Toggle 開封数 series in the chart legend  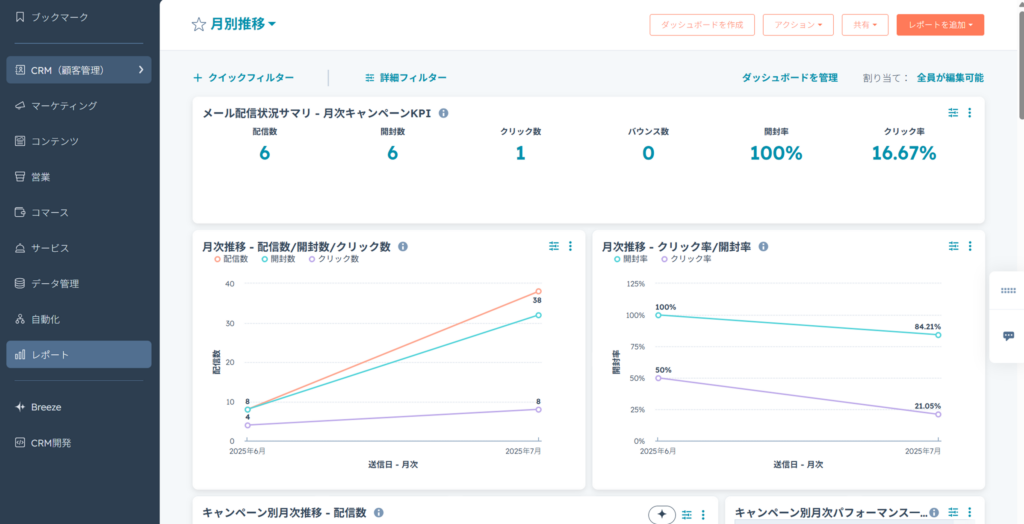(279, 259)
